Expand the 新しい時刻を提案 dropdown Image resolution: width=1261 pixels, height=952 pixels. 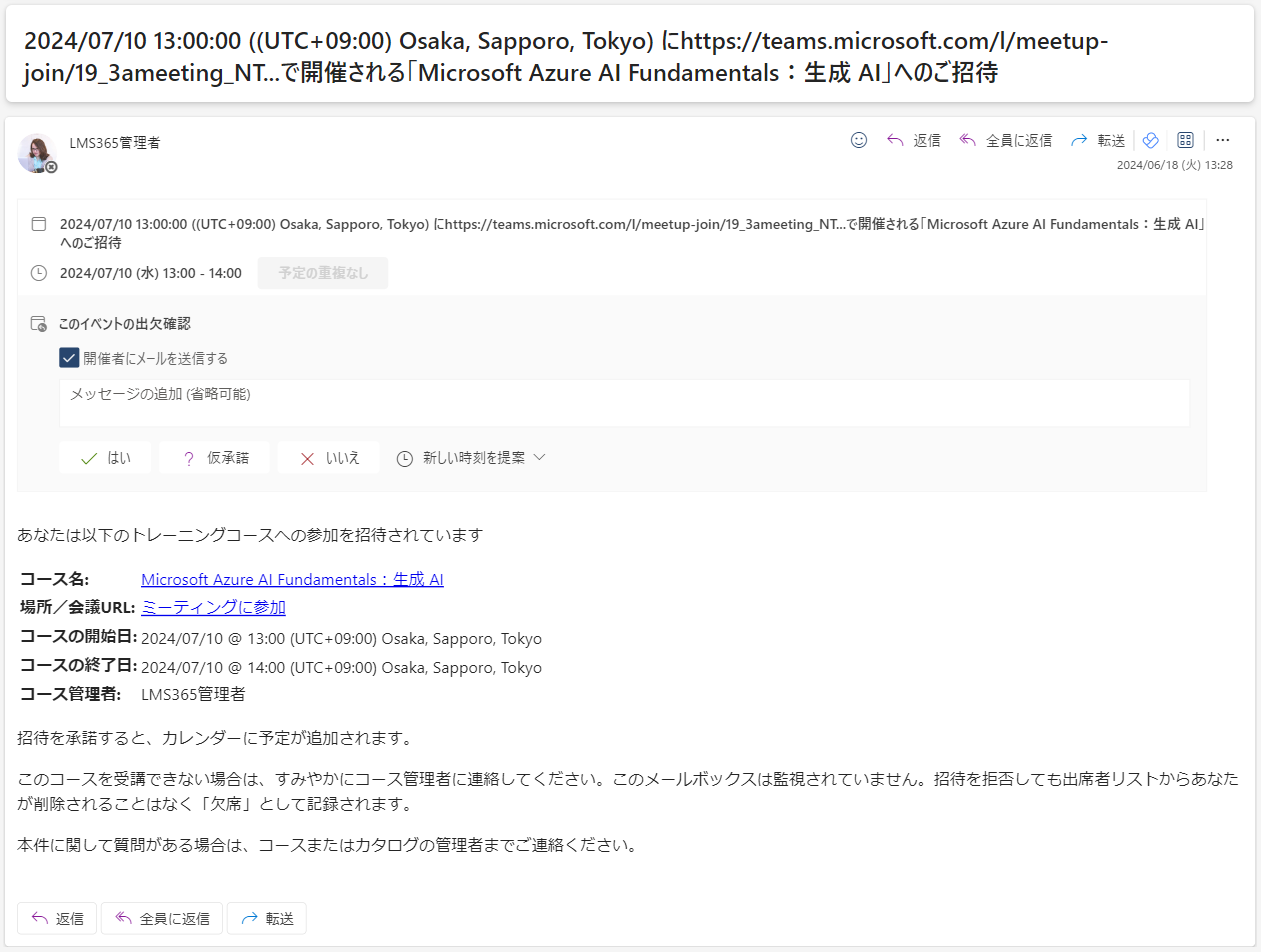click(x=472, y=458)
